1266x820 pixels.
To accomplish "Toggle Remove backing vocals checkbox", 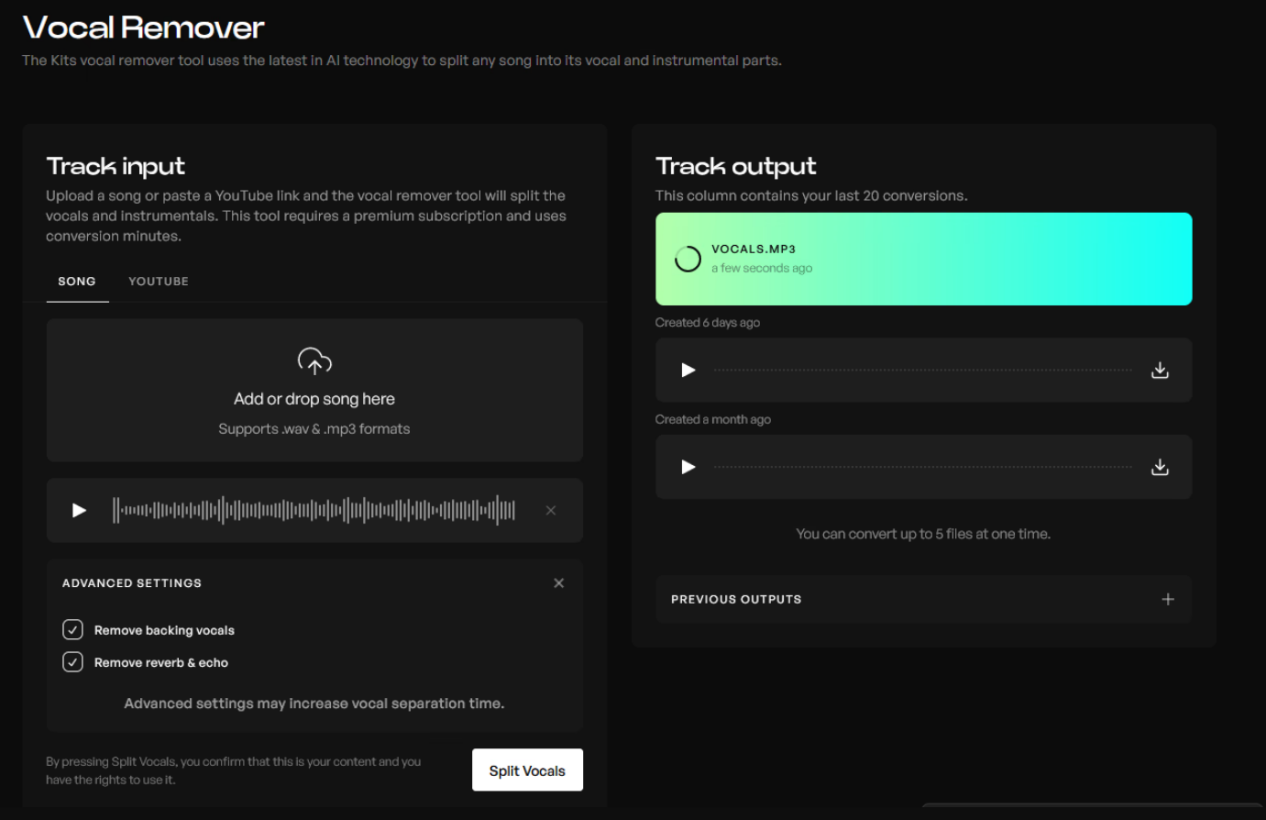I will [x=72, y=630].
